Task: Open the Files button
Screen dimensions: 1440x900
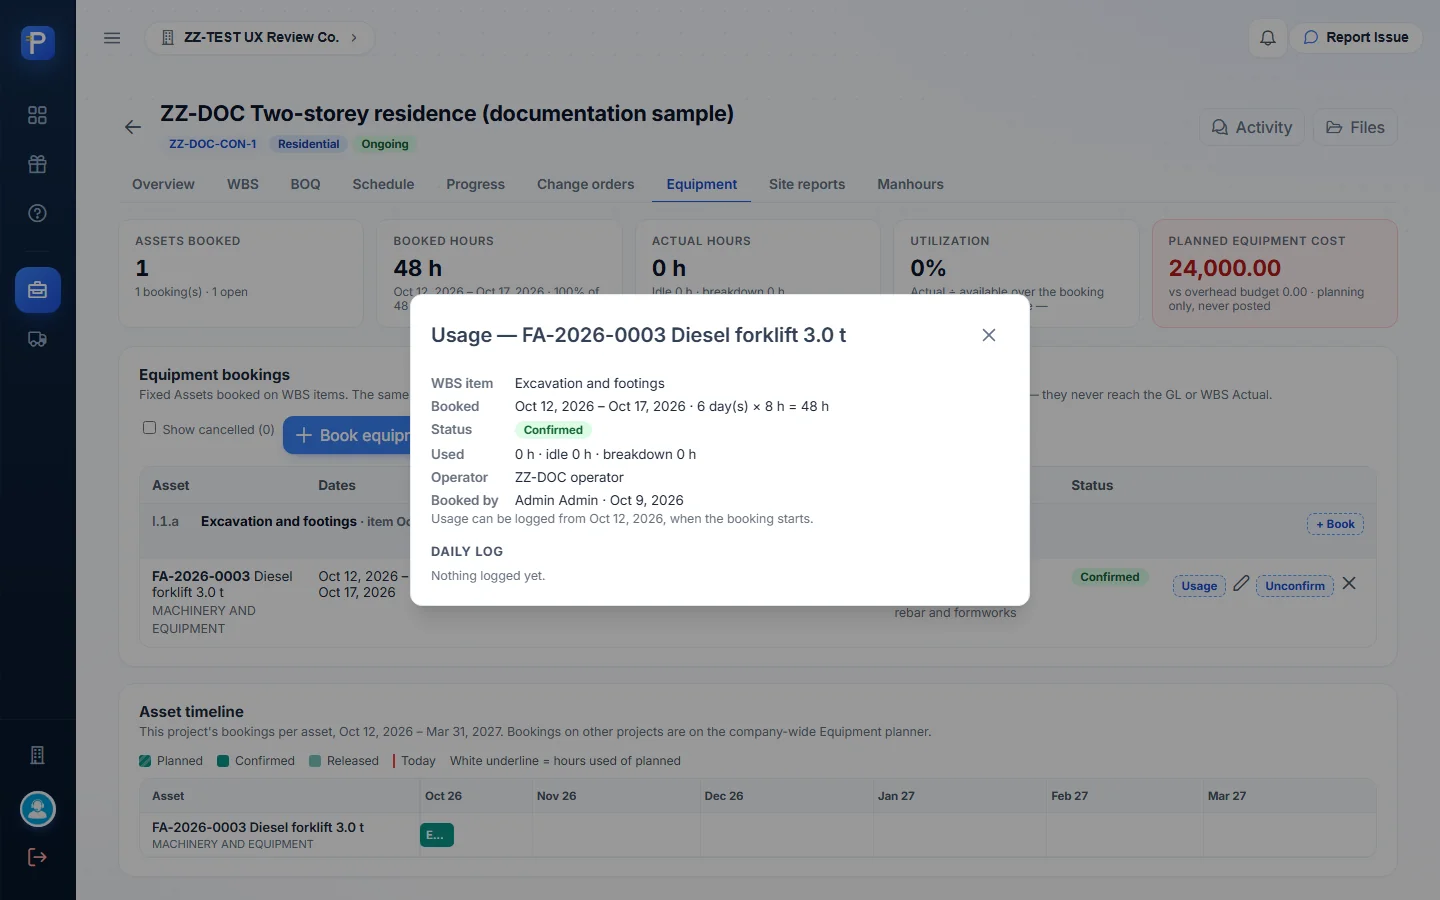Action: (x=1355, y=127)
